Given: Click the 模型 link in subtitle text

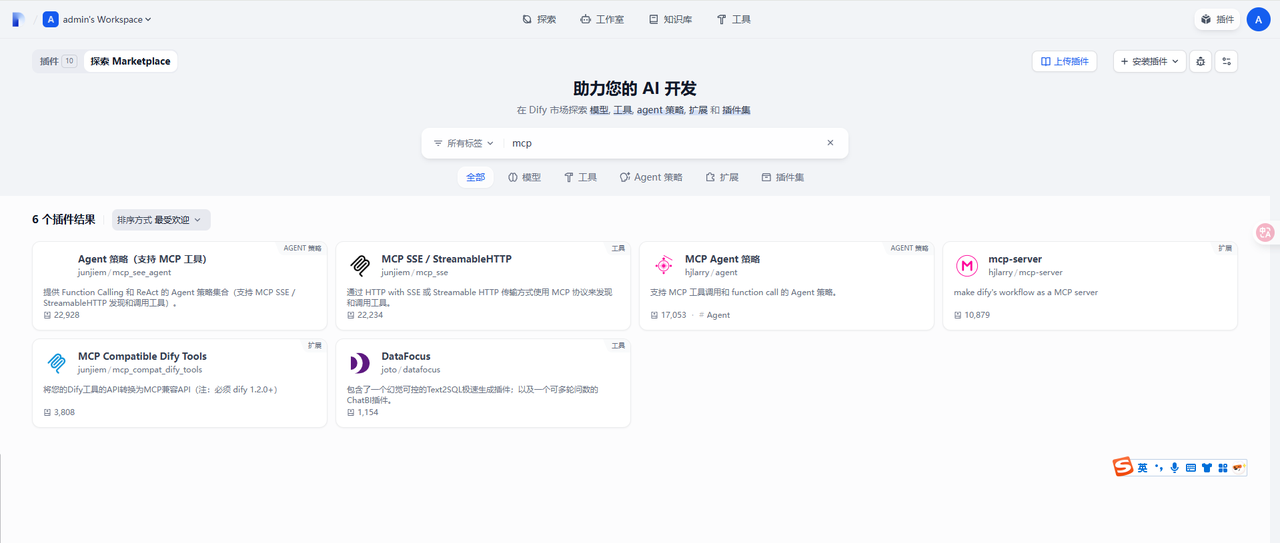Looking at the screenshot, I should click(x=599, y=110).
